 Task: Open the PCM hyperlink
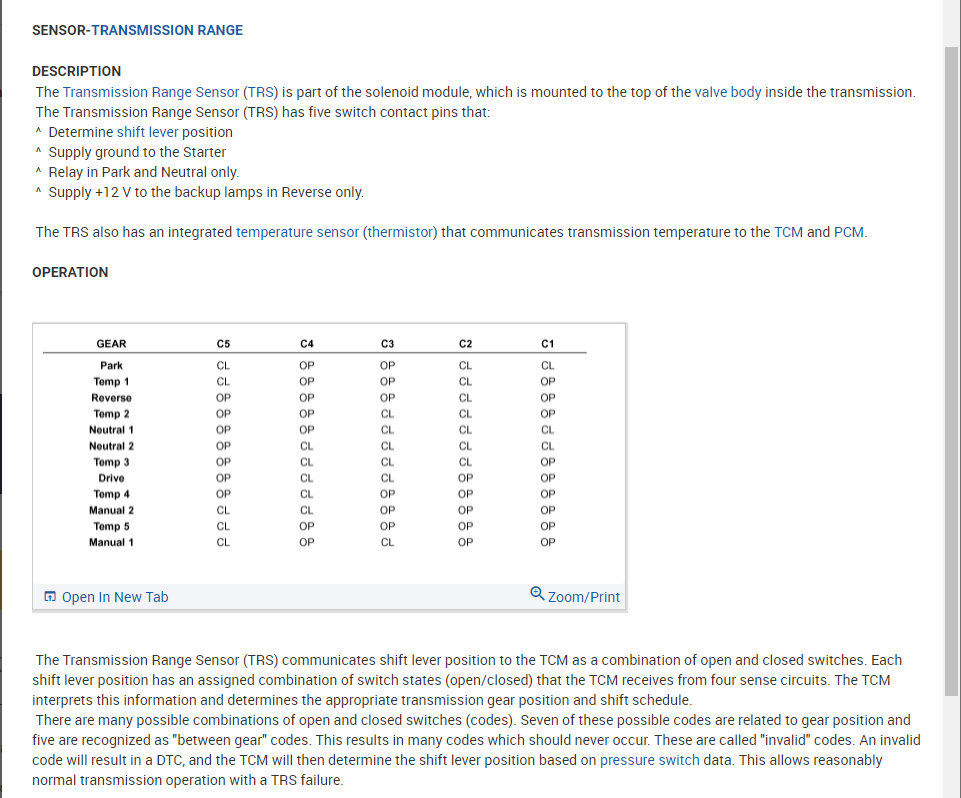[x=849, y=232]
